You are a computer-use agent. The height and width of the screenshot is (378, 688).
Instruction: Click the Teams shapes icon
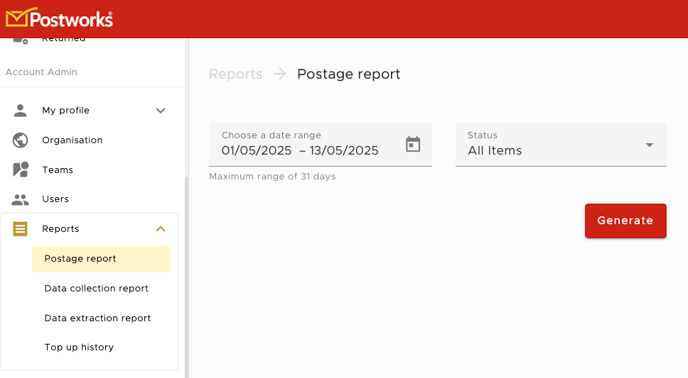(x=21, y=169)
